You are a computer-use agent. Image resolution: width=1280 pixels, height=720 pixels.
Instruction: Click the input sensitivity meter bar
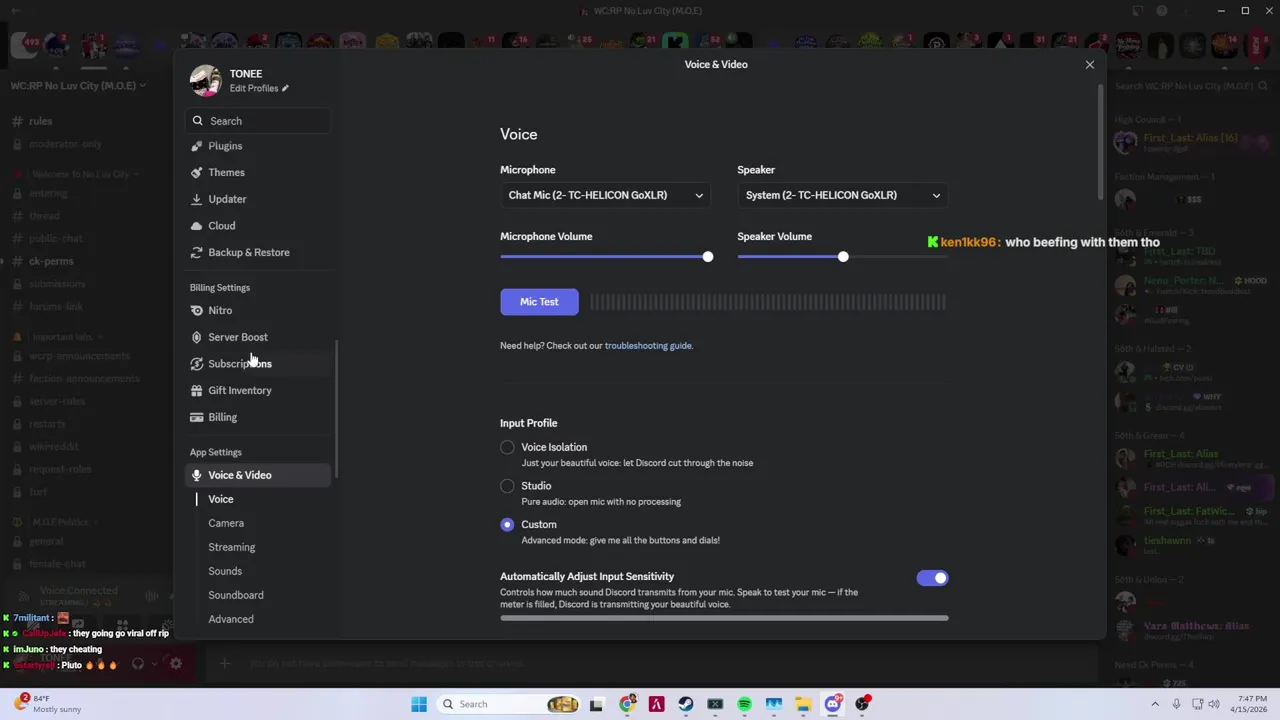coord(724,618)
